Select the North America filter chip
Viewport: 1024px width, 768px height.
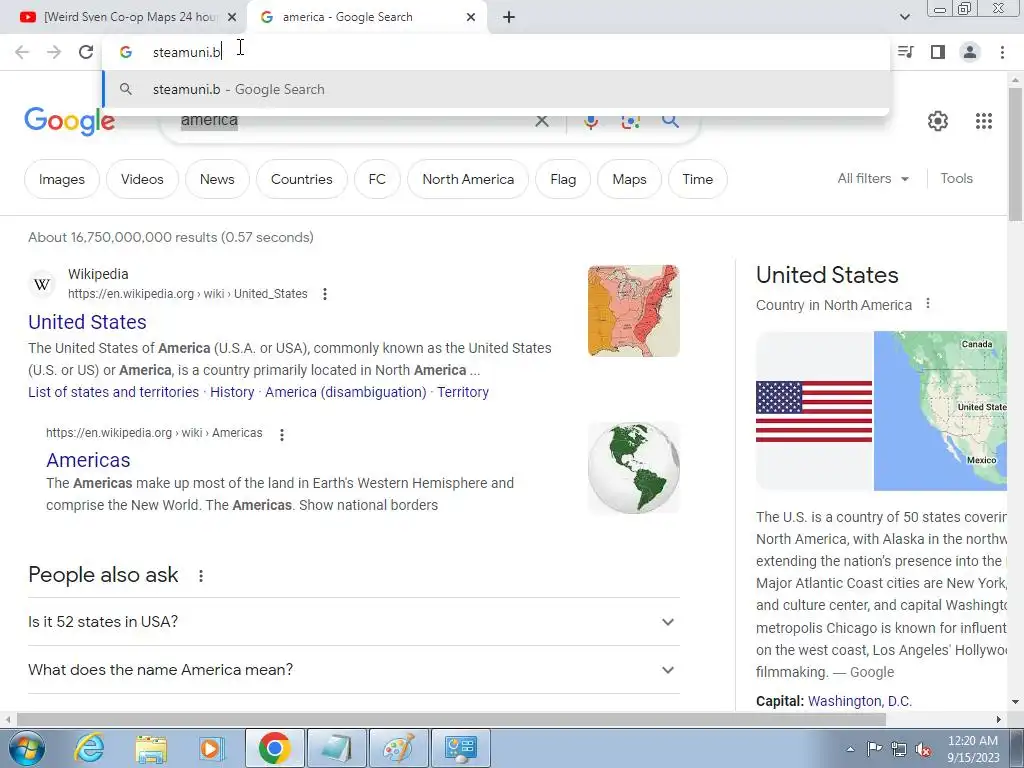tap(468, 179)
